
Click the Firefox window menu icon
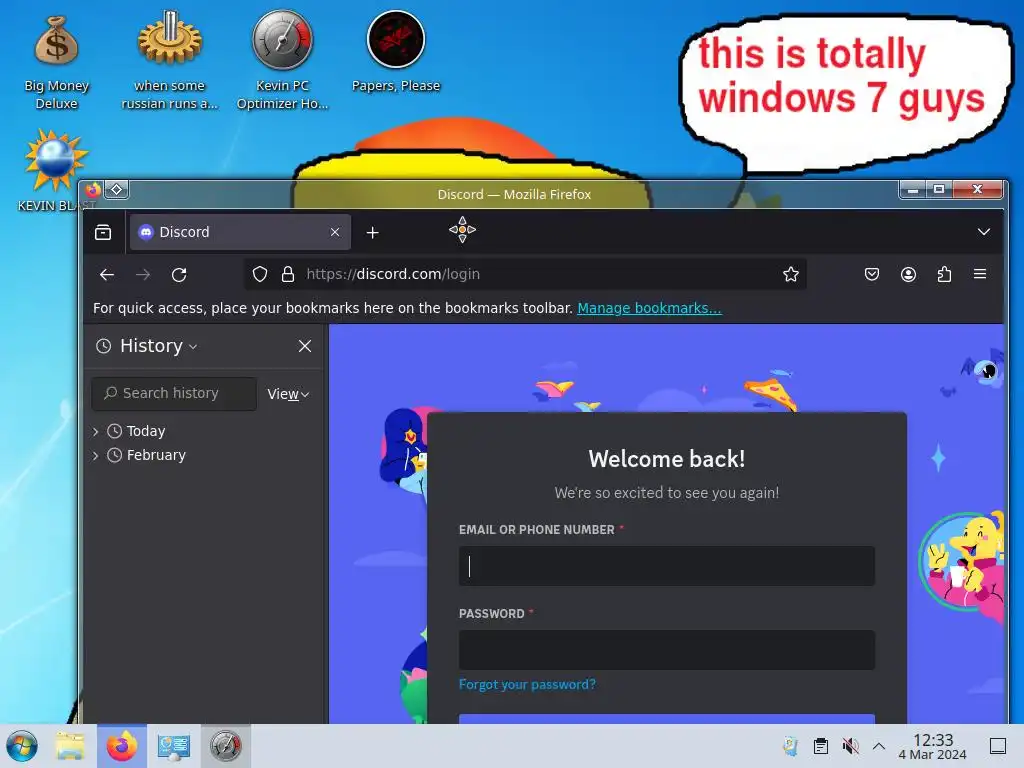coord(93,190)
